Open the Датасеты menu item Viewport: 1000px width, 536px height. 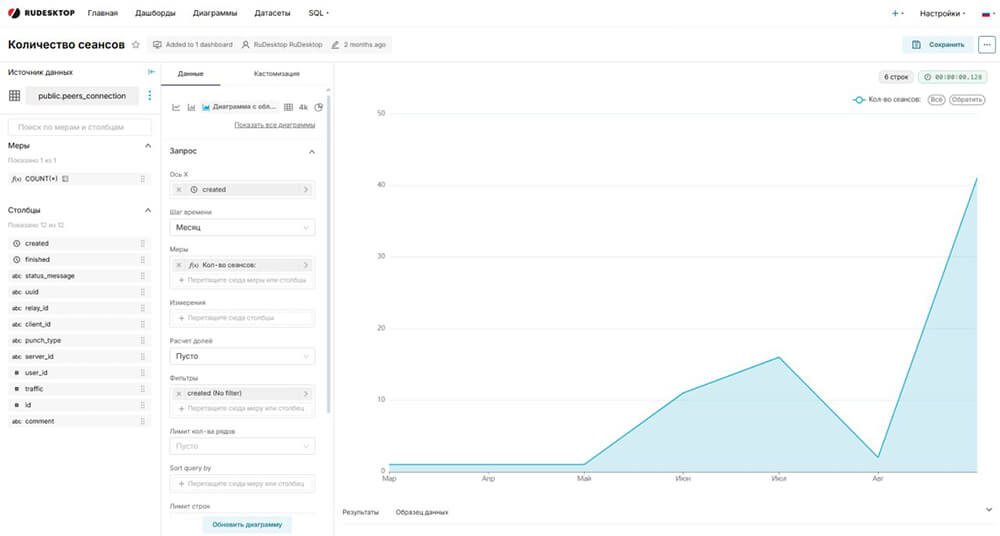(x=272, y=13)
